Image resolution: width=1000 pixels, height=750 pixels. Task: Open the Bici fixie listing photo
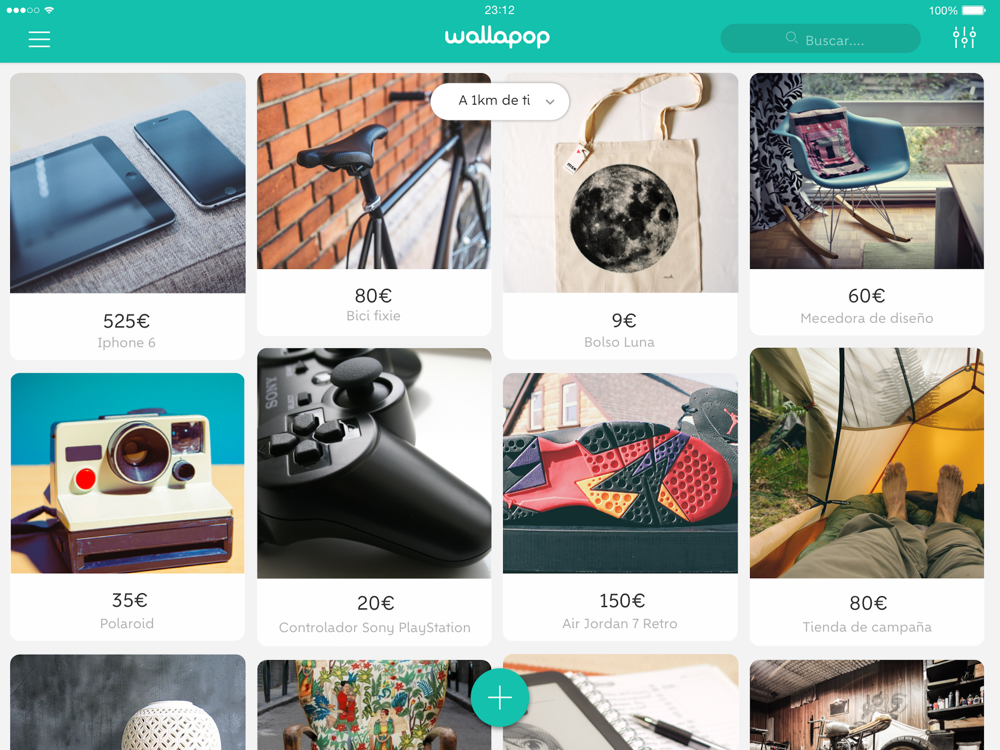(374, 171)
